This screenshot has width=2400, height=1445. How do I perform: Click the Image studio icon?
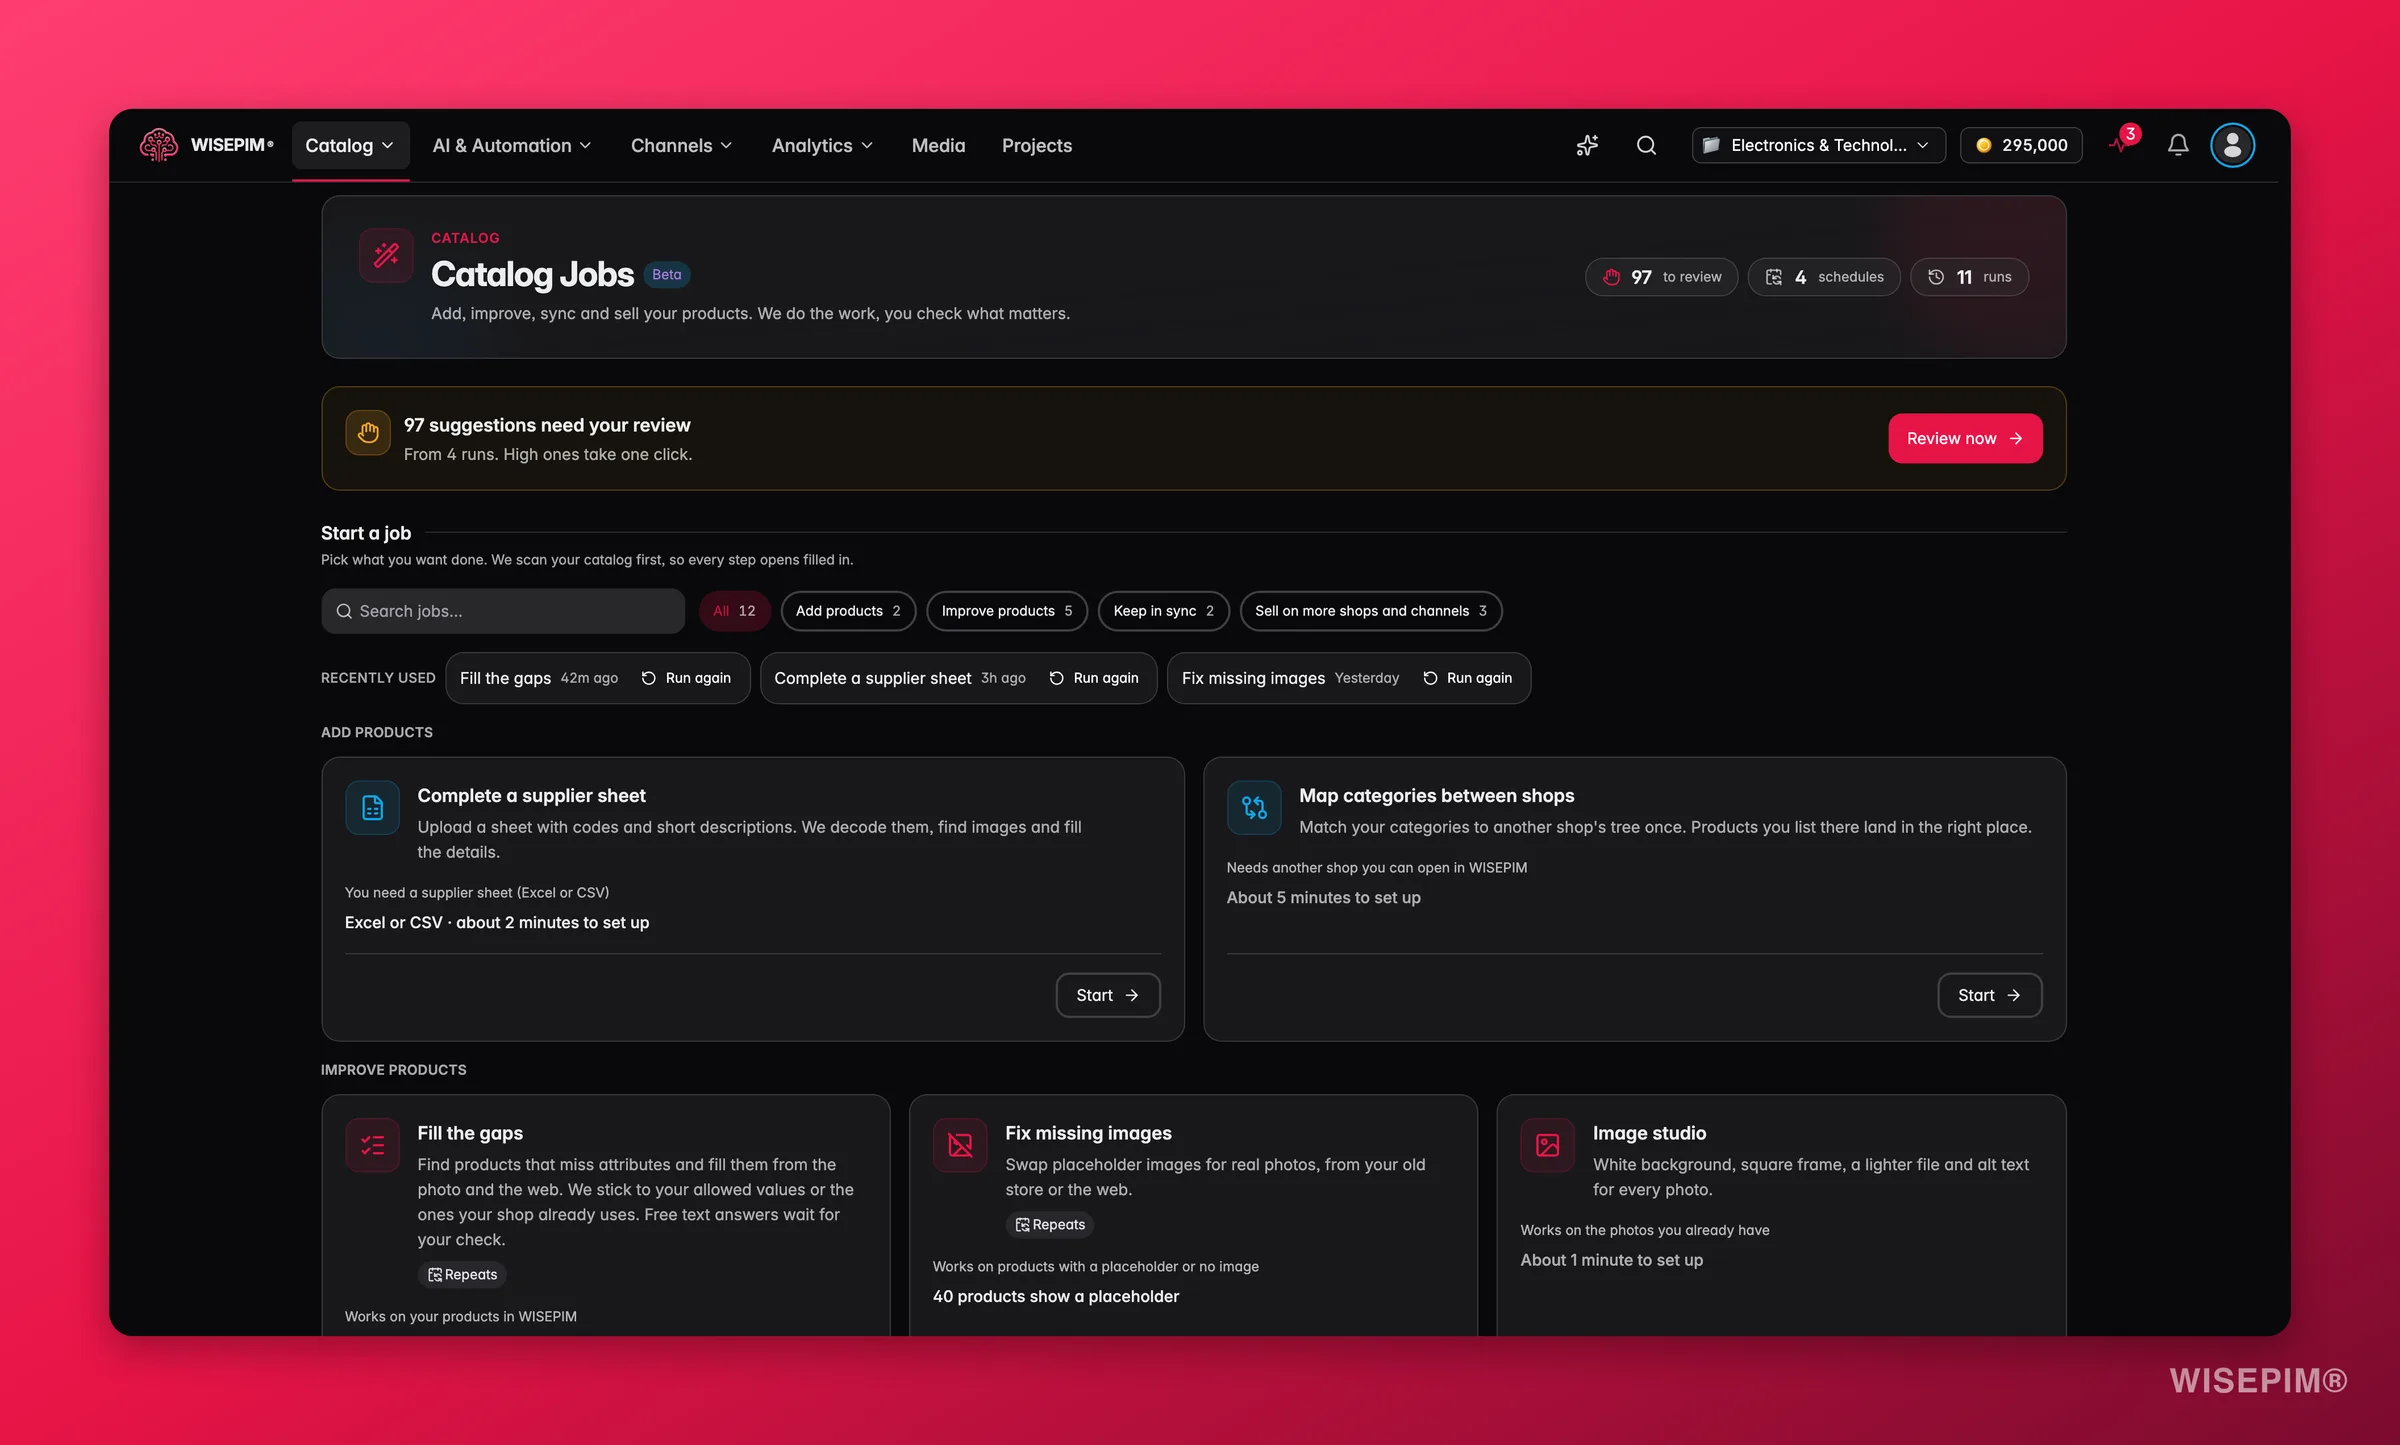(x=1548, y=1145)
